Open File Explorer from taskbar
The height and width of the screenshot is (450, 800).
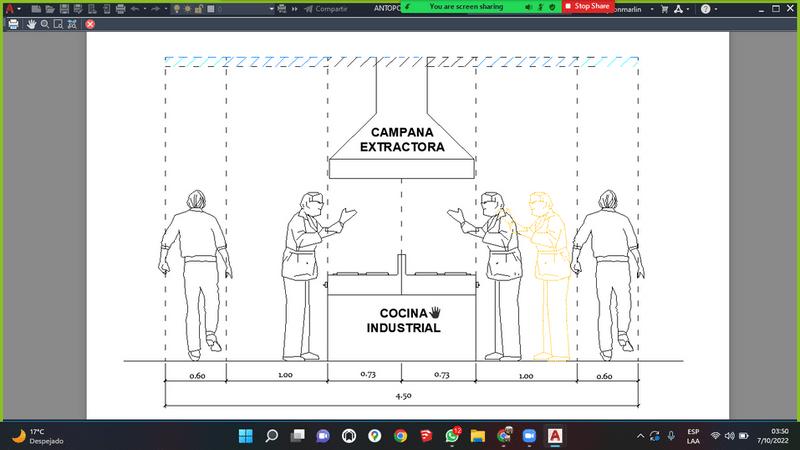click(478, 436)
